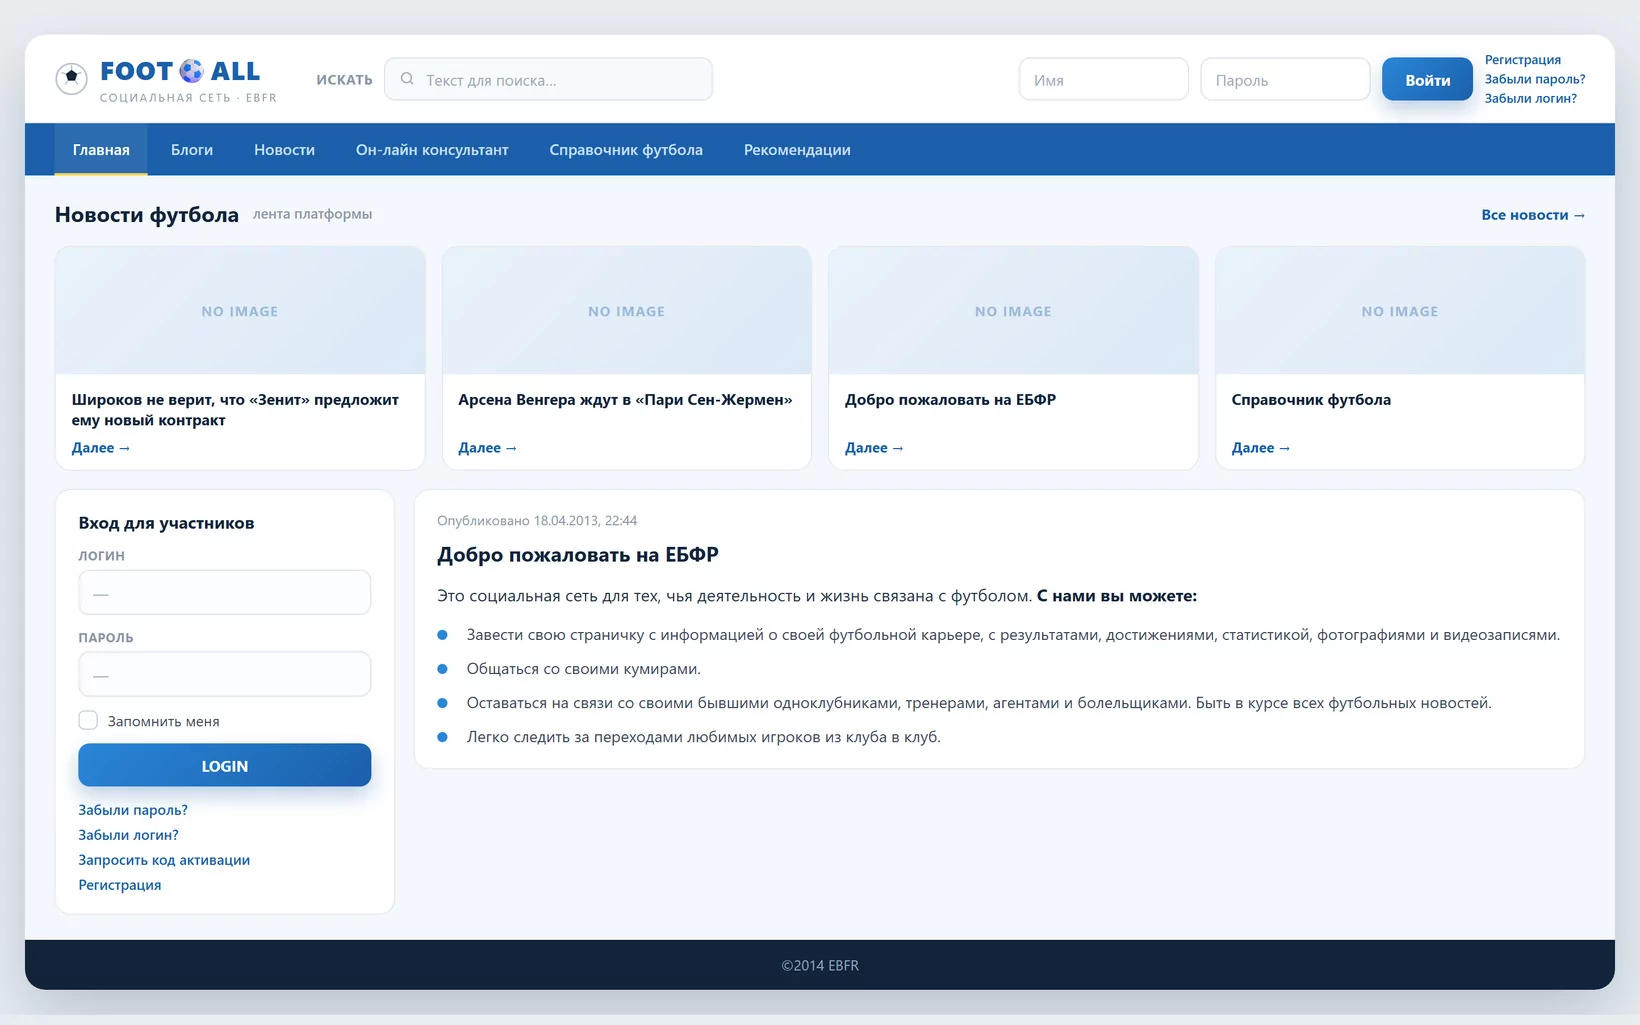Click Далее under the Широков news card
The image size is (1640, 1025).
[101, 448]
